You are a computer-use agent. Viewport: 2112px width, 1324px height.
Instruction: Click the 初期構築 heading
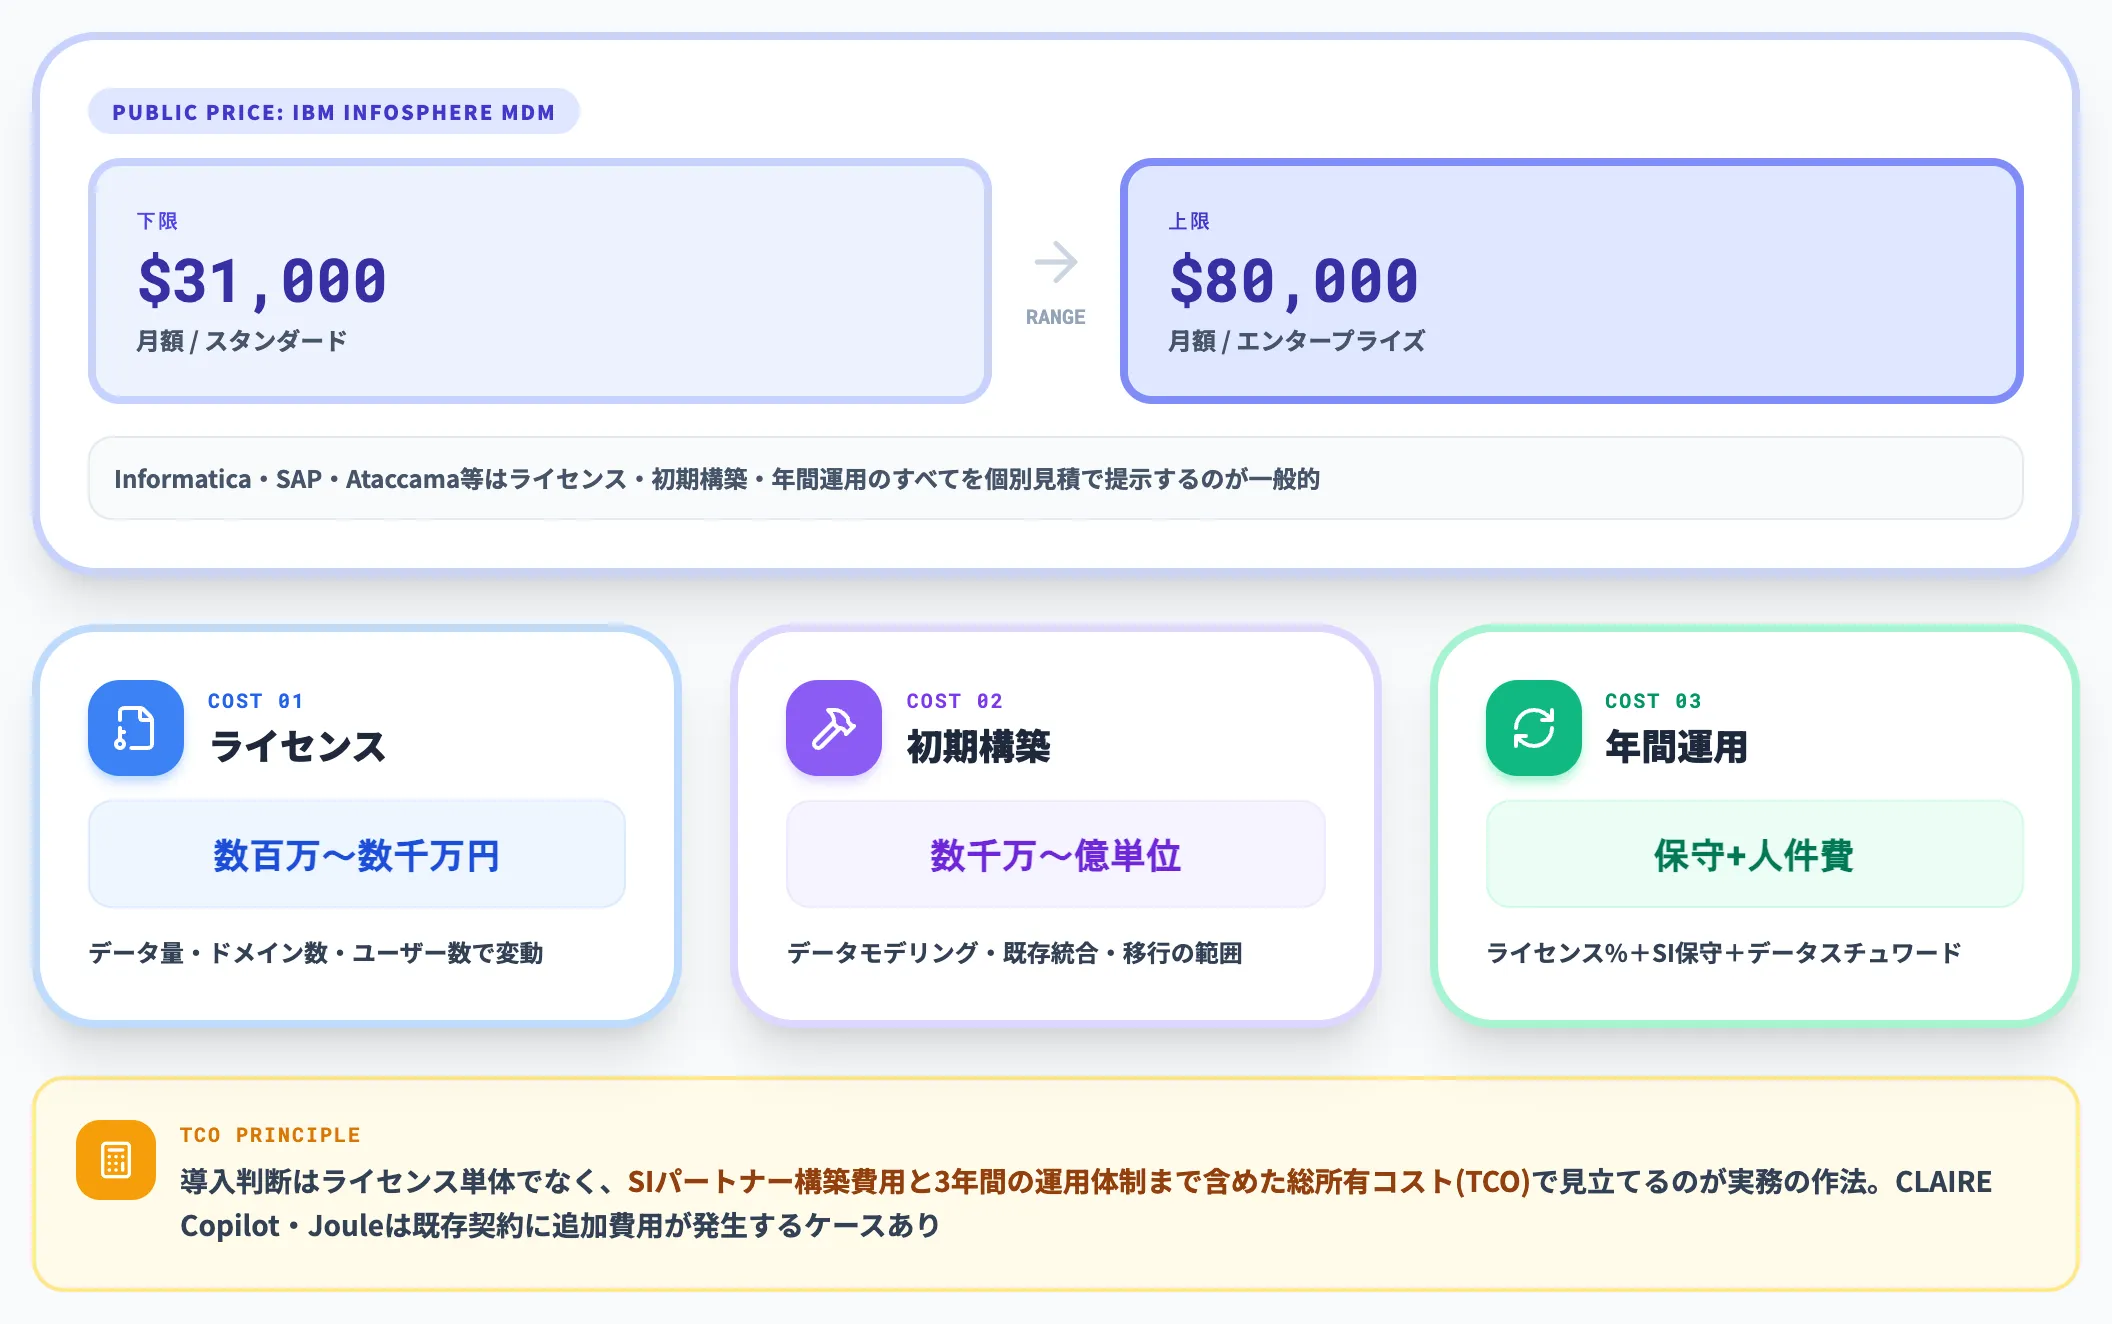[x=978, y=747]
